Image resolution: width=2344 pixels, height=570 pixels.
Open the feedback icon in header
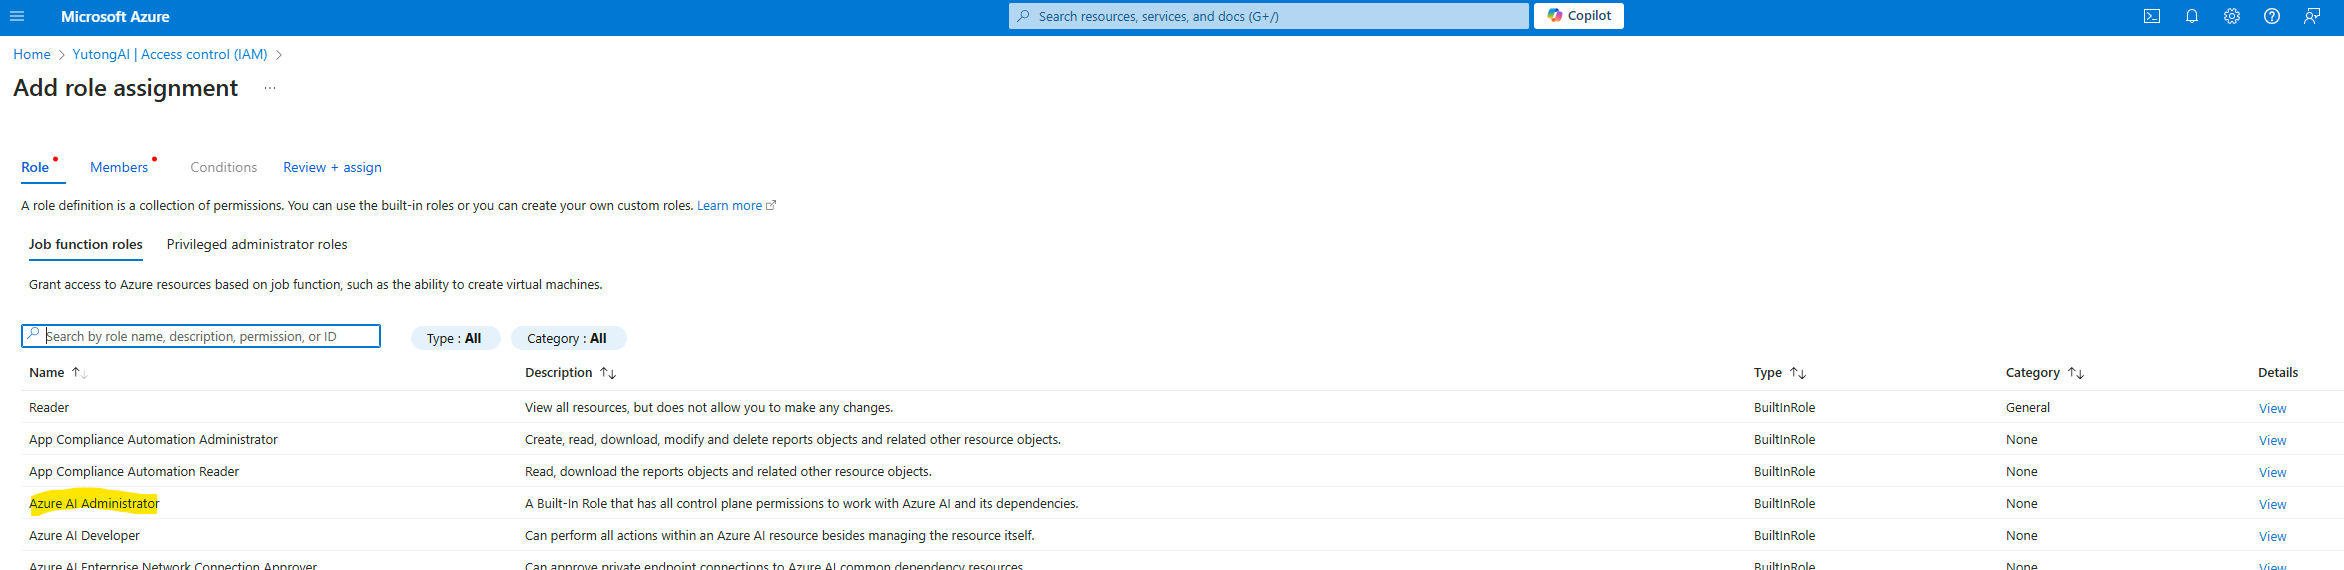pyautogui.click(x=2312, y=16)
